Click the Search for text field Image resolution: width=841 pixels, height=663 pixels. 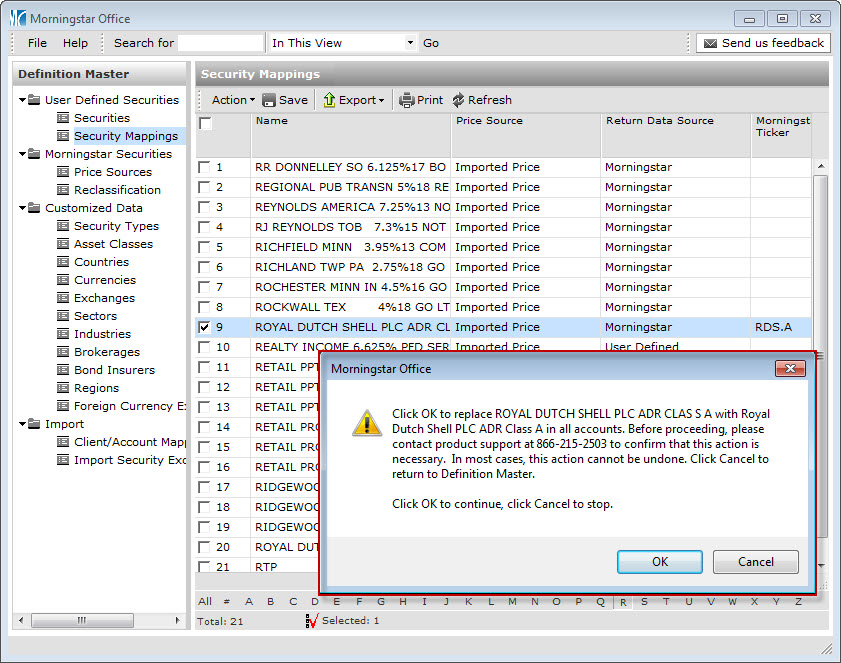click(220, 43)
